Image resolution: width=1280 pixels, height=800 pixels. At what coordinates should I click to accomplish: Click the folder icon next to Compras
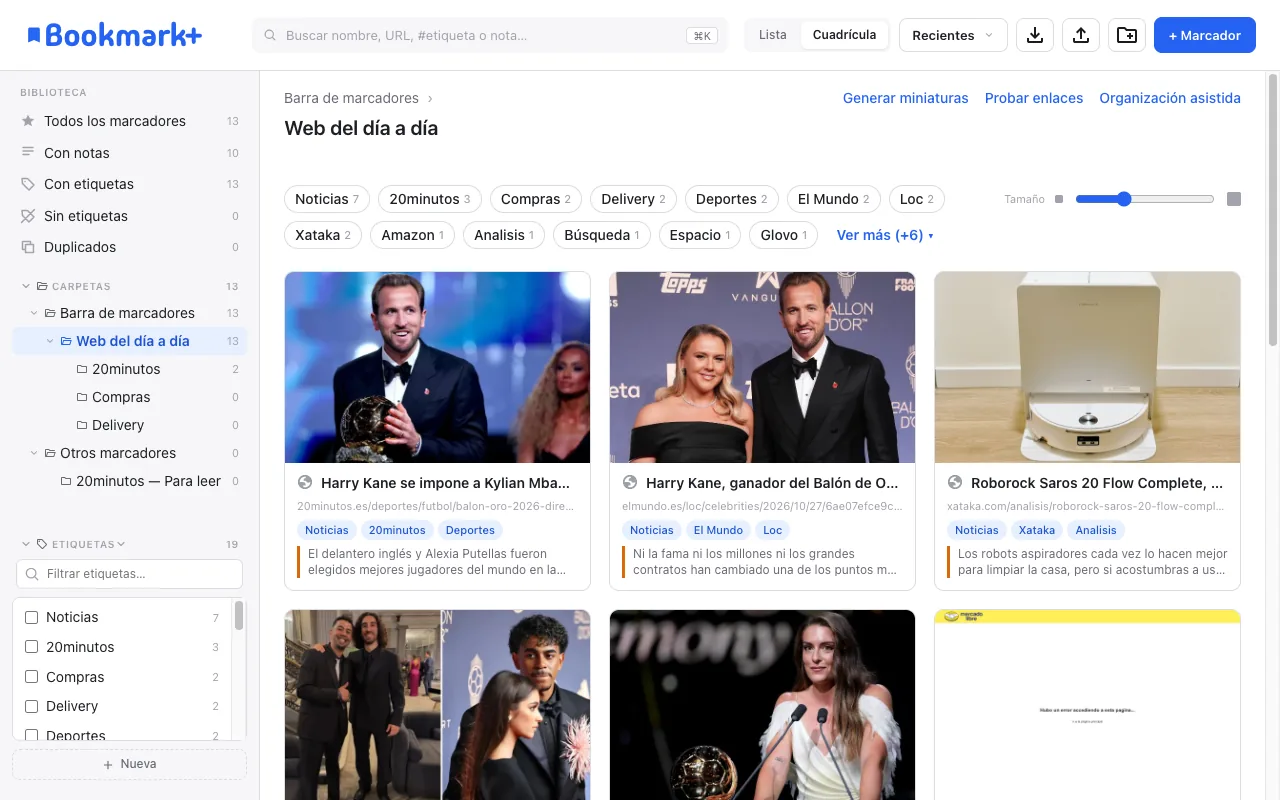point(82,397)
